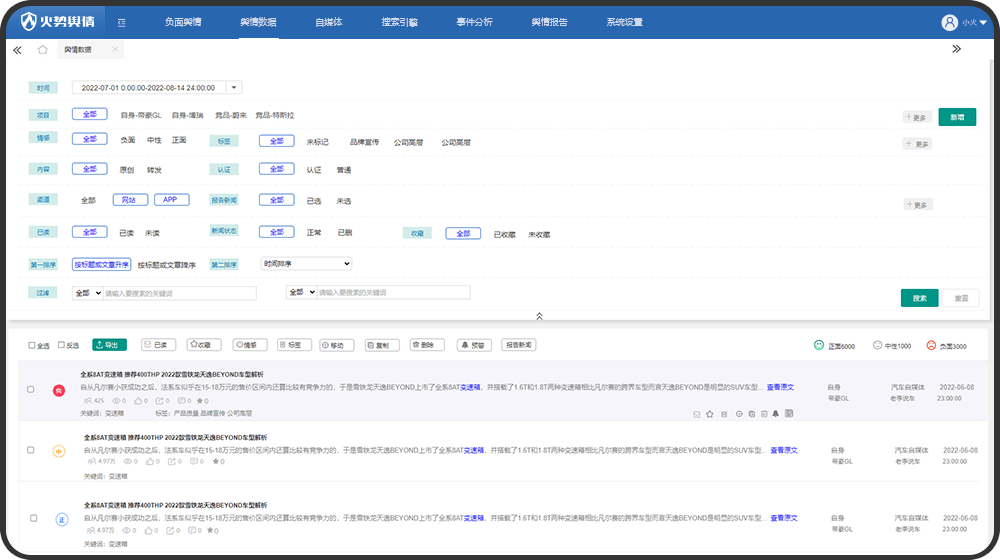Click the right double-arrow tab scroll icon
Screen dimensions: 1000x560
click(x=956, y=49)
